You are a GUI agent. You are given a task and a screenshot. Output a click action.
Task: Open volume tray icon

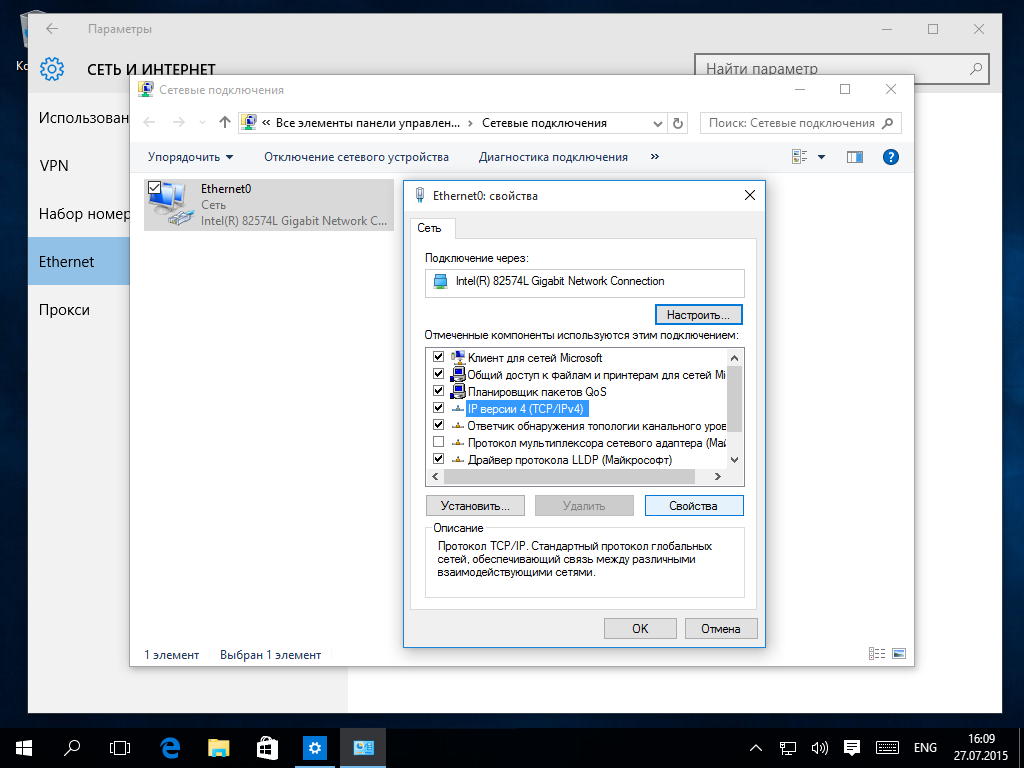point(820,748)
